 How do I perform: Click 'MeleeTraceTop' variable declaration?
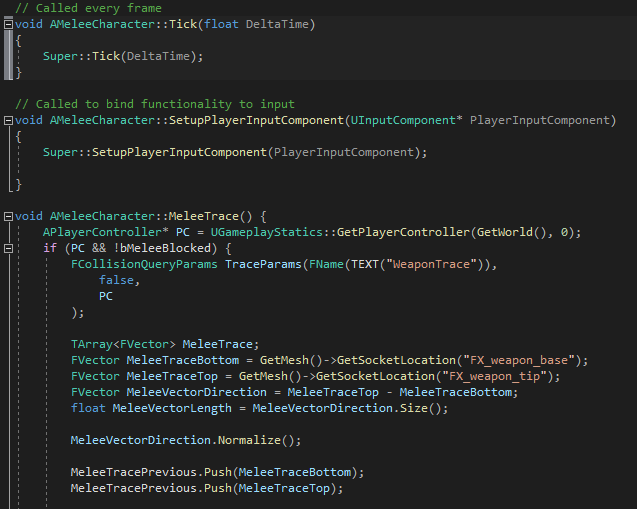click(x=172, y=376)
